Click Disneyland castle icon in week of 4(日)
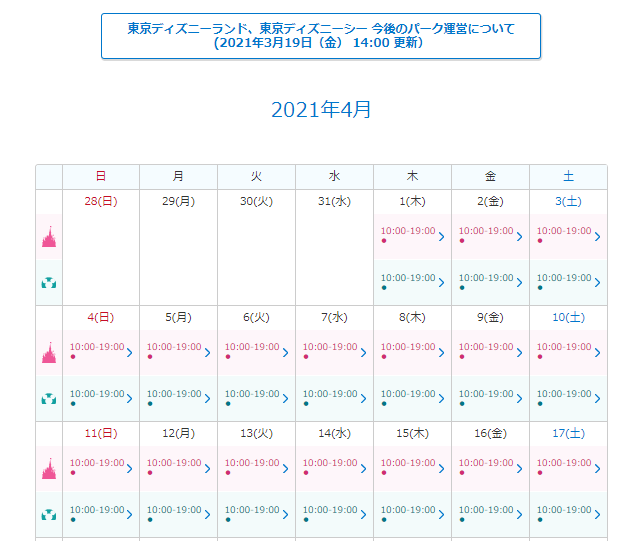Screen dimensions: 633x541 (x=49, y=352)
